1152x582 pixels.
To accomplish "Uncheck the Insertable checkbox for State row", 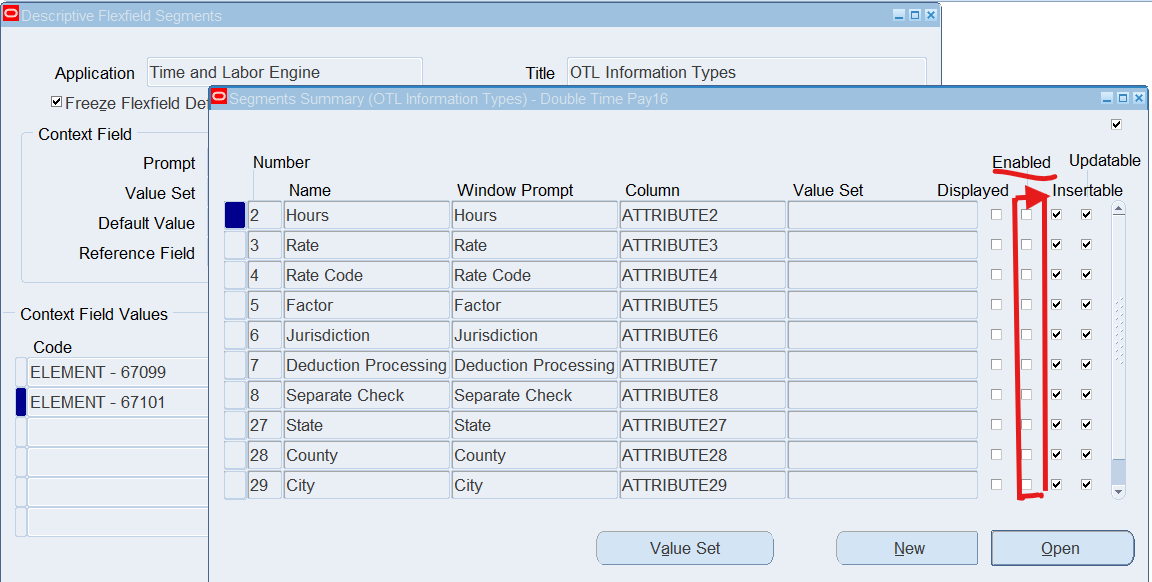I will point(1056,425).
